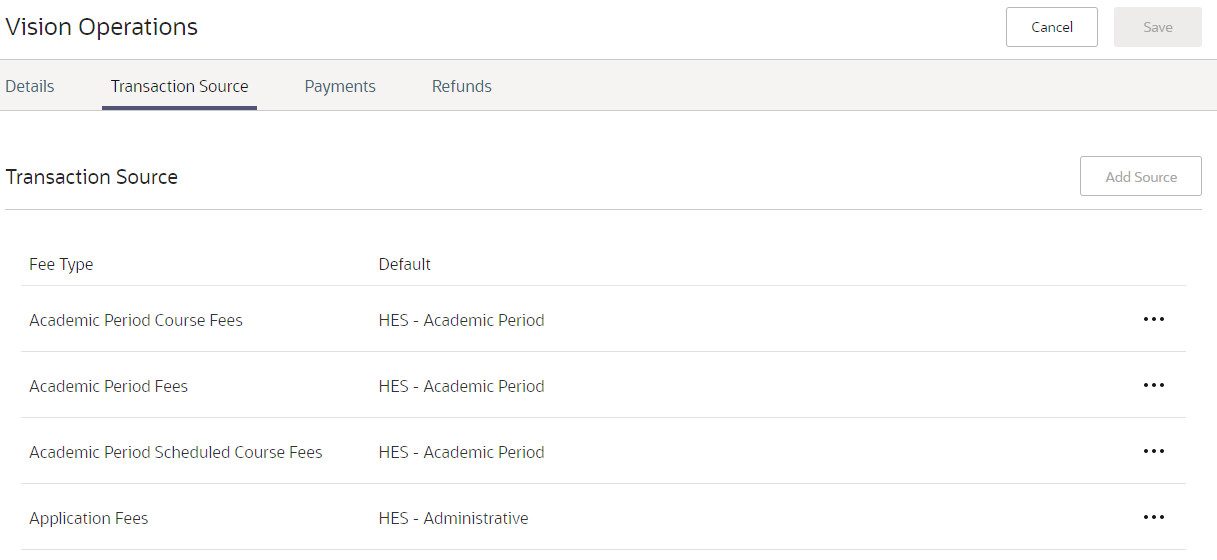This screenshot has width=1217, height=560.
Task: Click Academic Period Scheduled Course Fees entry
Action: click(x=176, y=452)
